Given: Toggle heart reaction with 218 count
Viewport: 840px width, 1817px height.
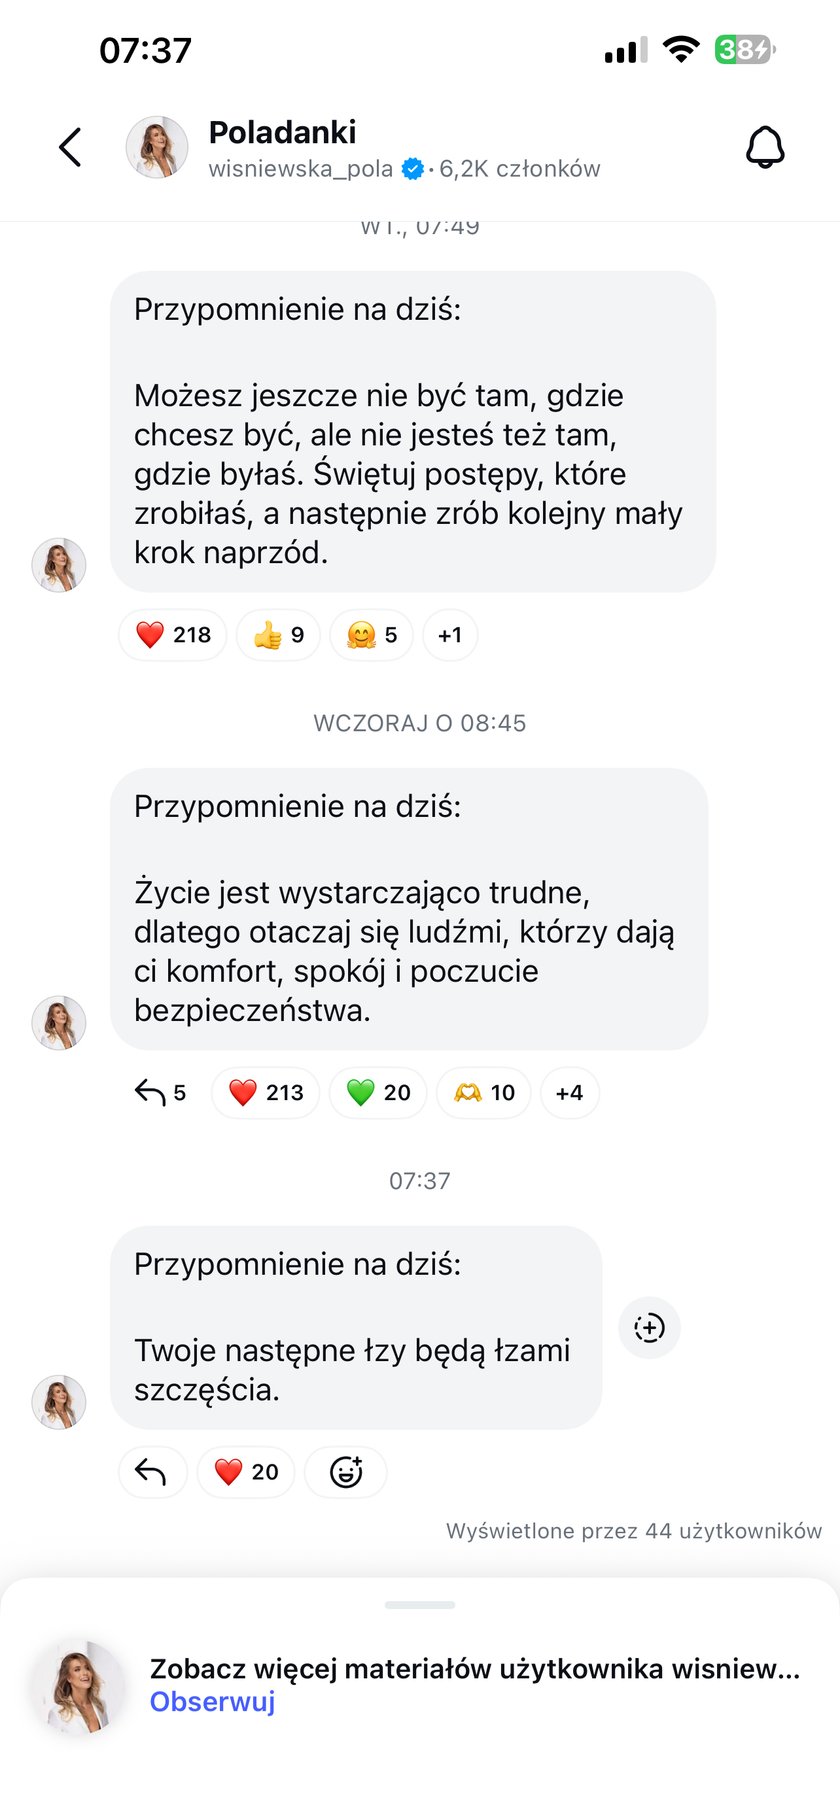Looking at the screenshot, I should click(173, 635).
